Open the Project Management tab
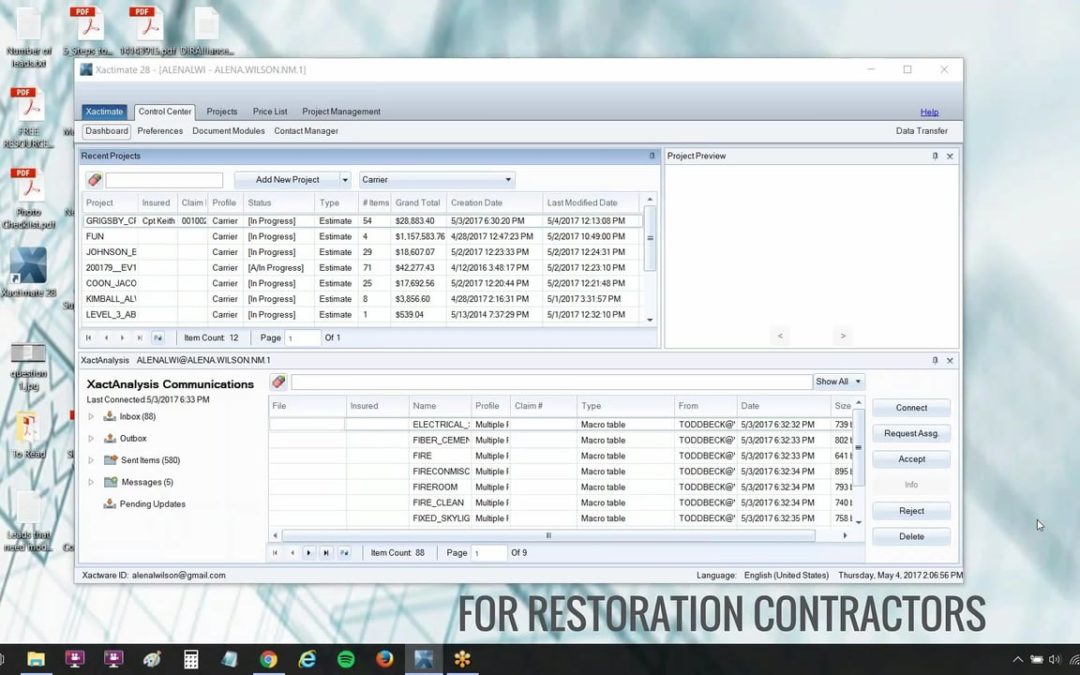The image size is (1080, 675). (341, 112)
